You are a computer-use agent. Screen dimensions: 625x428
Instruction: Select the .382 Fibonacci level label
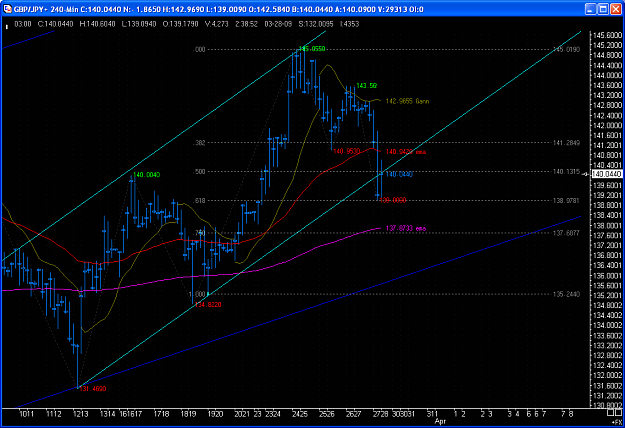[199, 143]
